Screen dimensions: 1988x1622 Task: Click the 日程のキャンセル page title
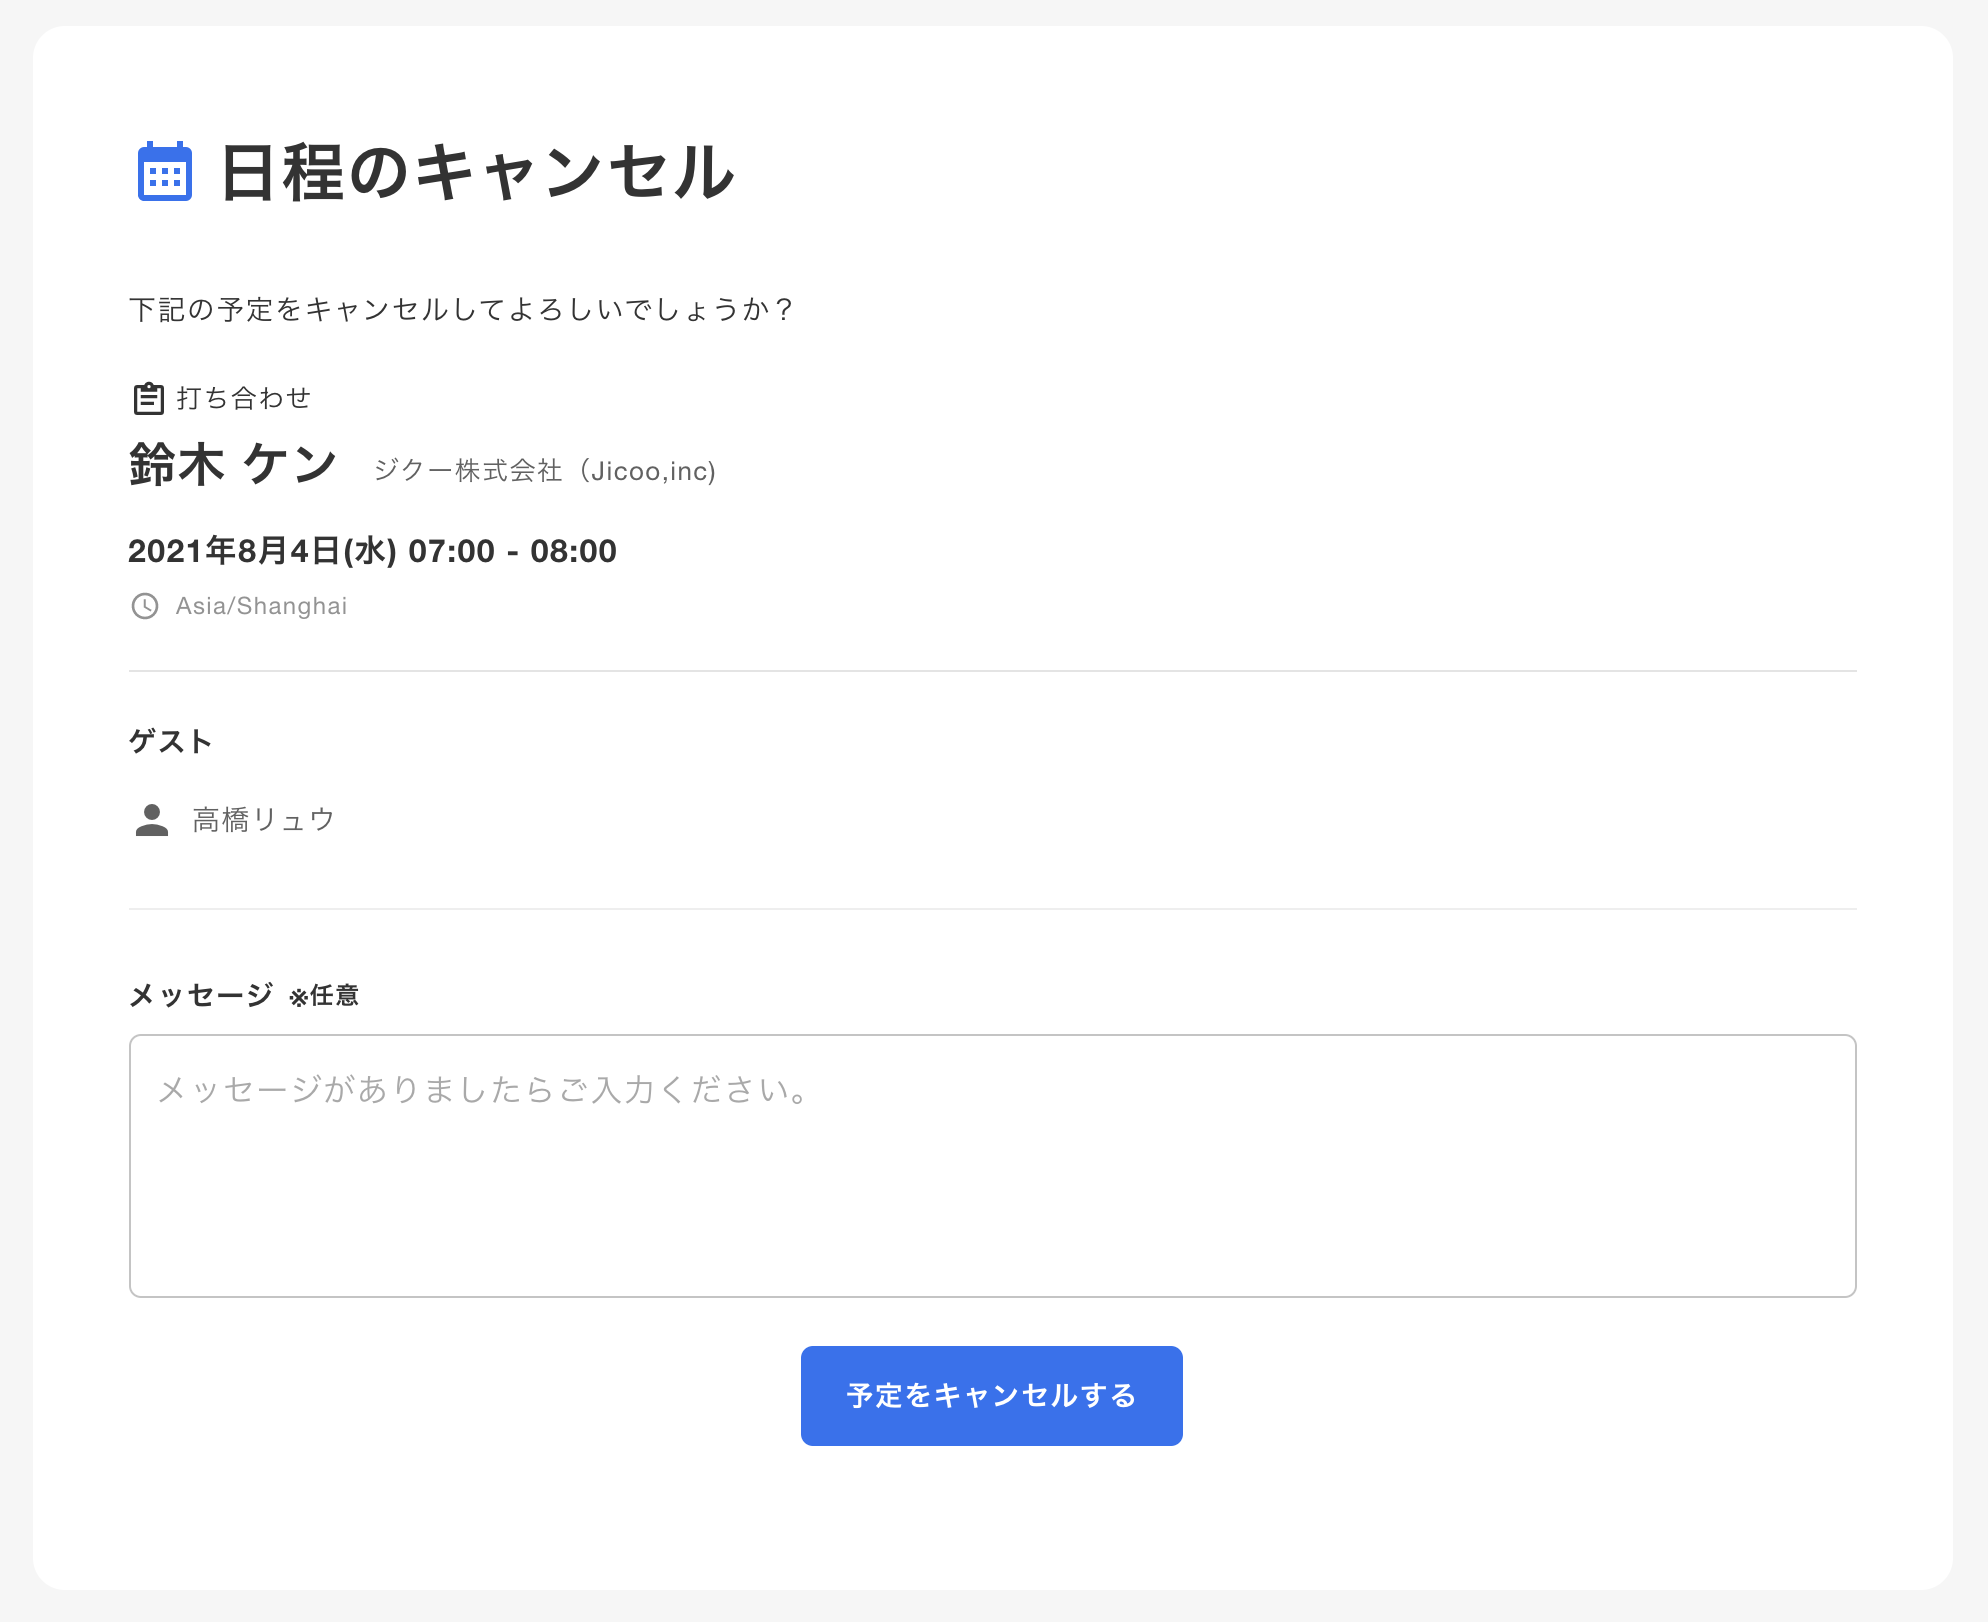click(x=477, y=173)
